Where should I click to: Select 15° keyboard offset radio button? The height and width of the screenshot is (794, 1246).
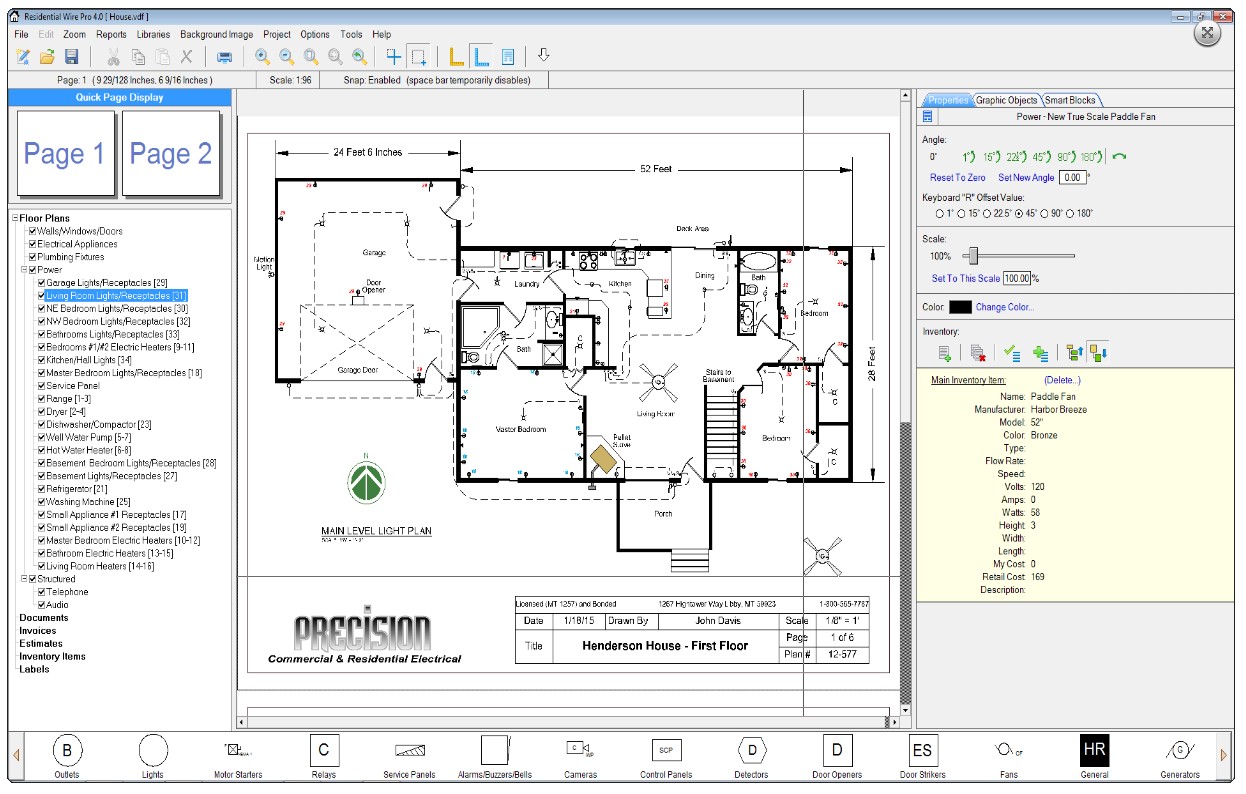click(963, 213)
